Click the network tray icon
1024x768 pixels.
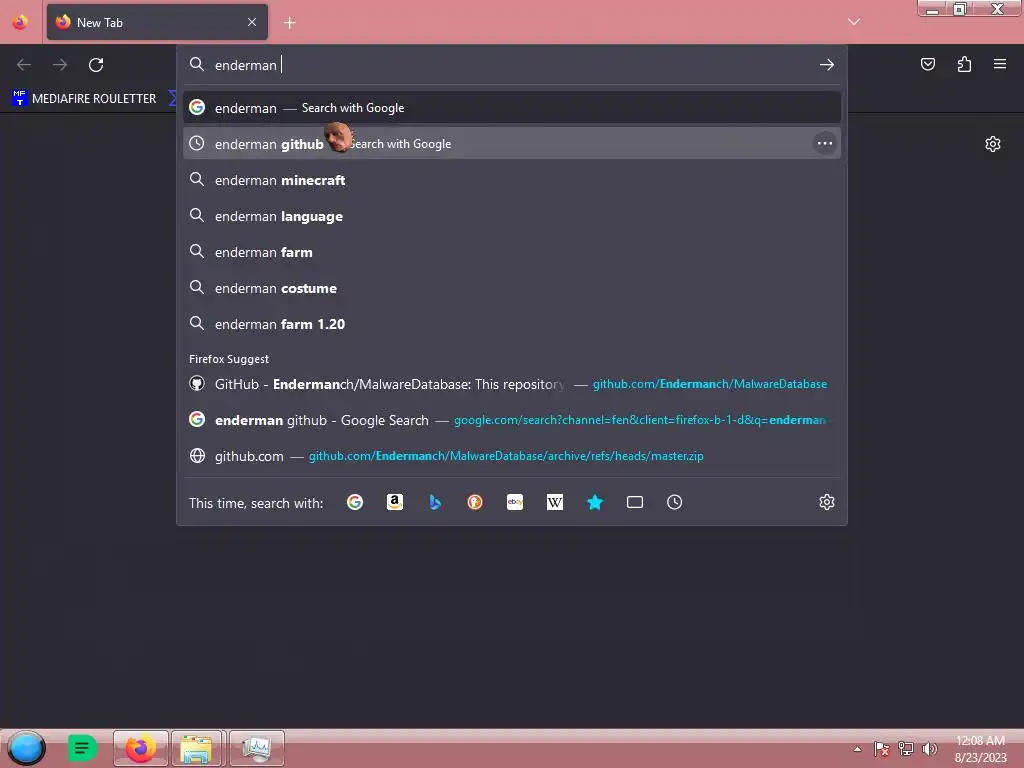(x=906, y=749)
